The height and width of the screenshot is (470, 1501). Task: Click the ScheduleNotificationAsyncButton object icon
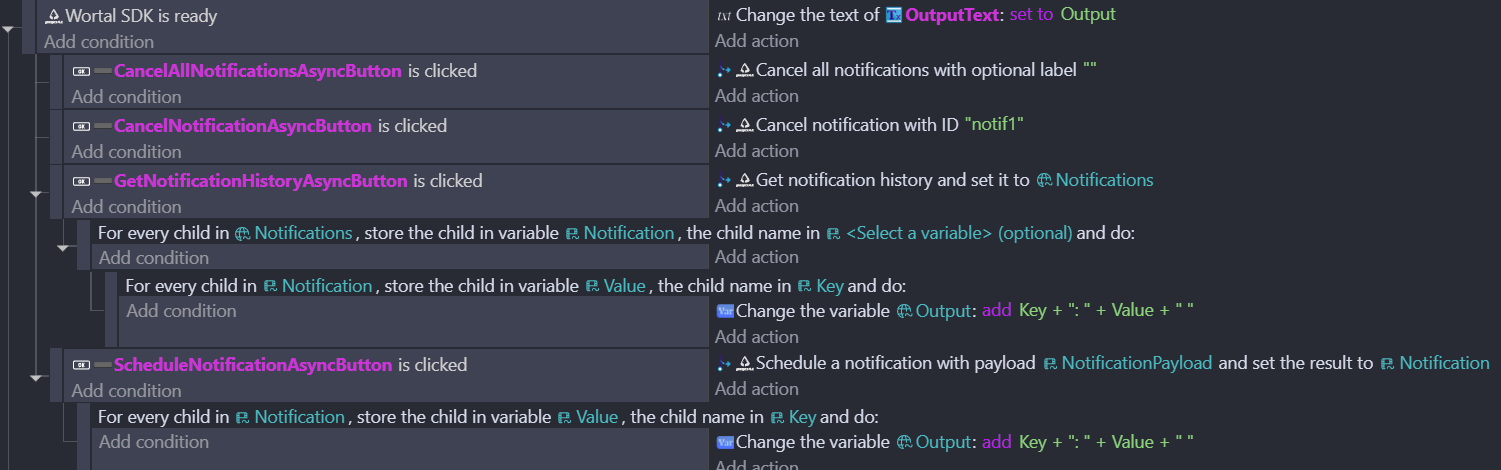[x=81, y=365]
